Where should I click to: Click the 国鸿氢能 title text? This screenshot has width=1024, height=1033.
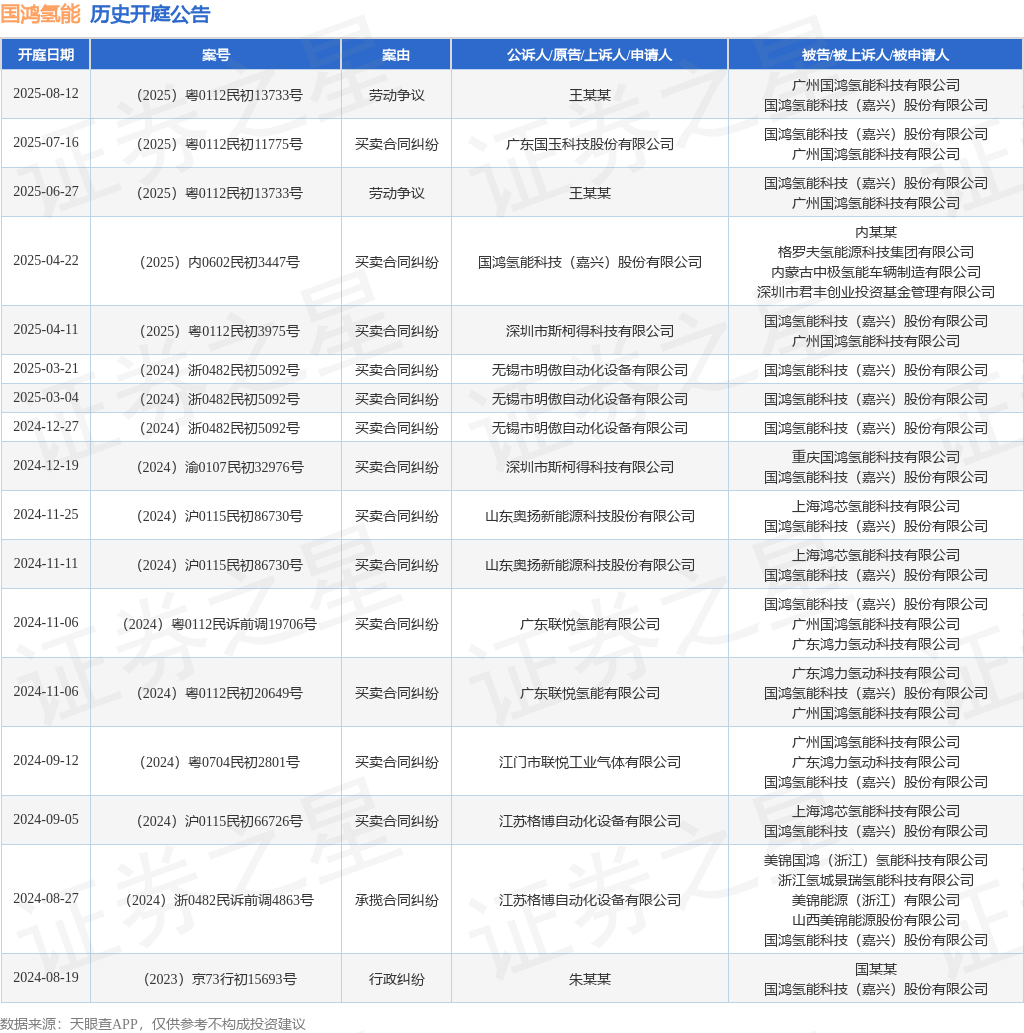[40, 14]
